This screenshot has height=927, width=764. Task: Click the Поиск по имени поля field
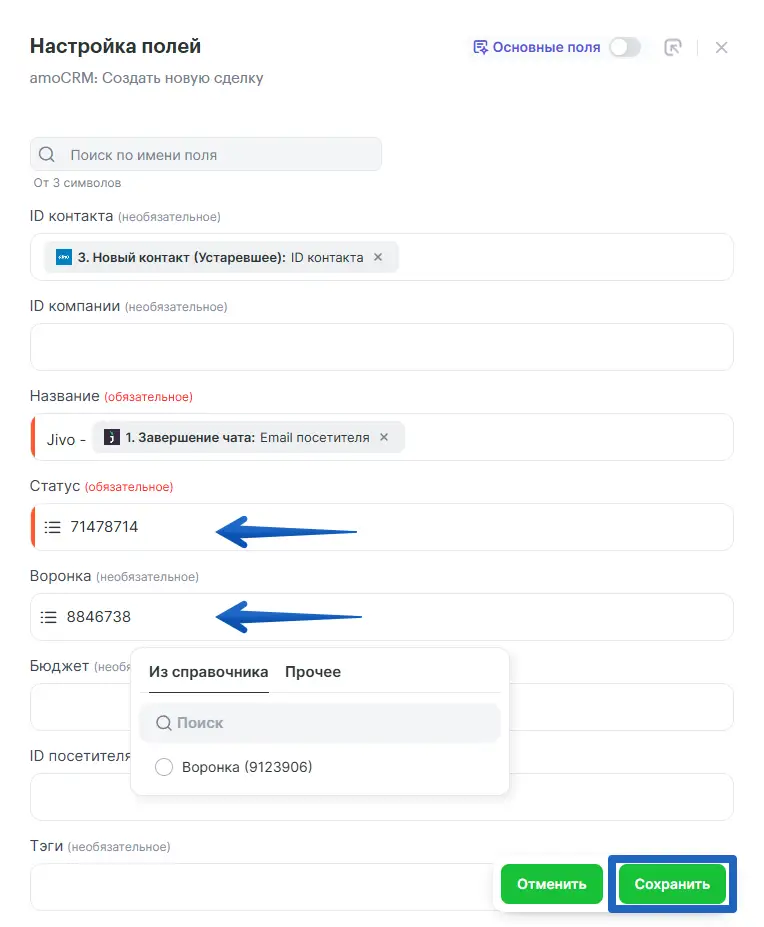point(220,155)
